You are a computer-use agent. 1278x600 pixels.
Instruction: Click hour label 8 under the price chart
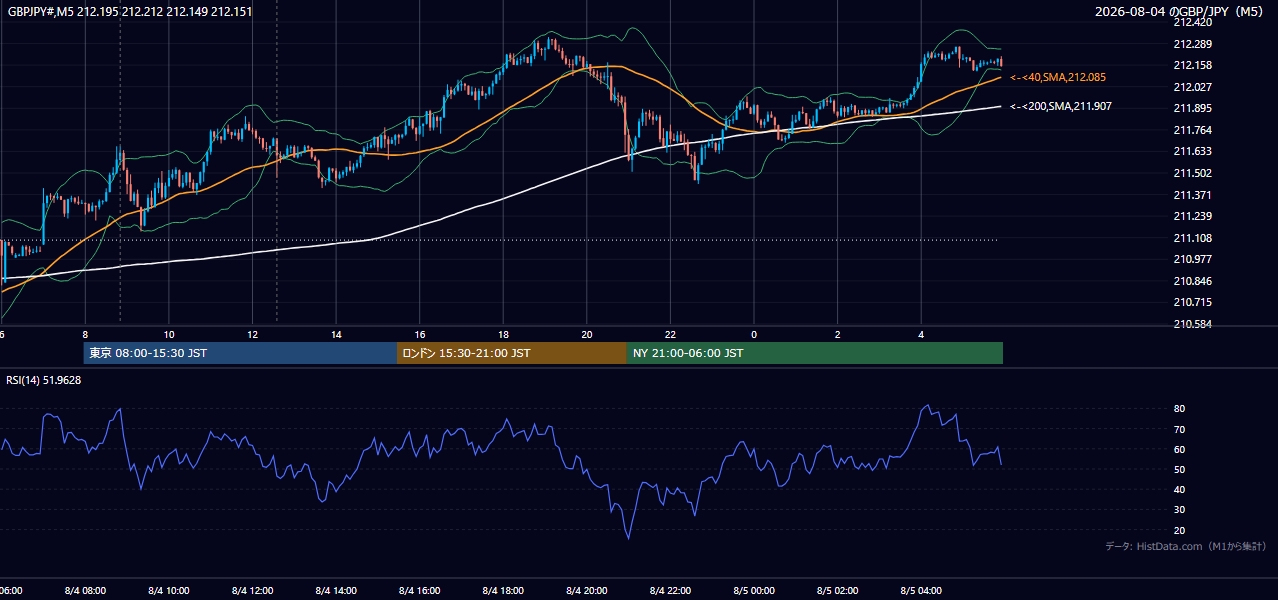point(86,334)
